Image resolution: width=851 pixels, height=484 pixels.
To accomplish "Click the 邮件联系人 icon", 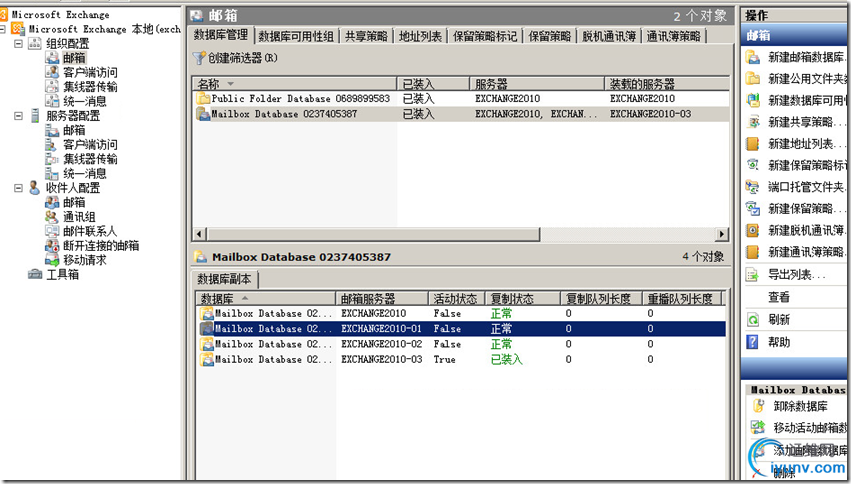I will (x=52, y=231).
